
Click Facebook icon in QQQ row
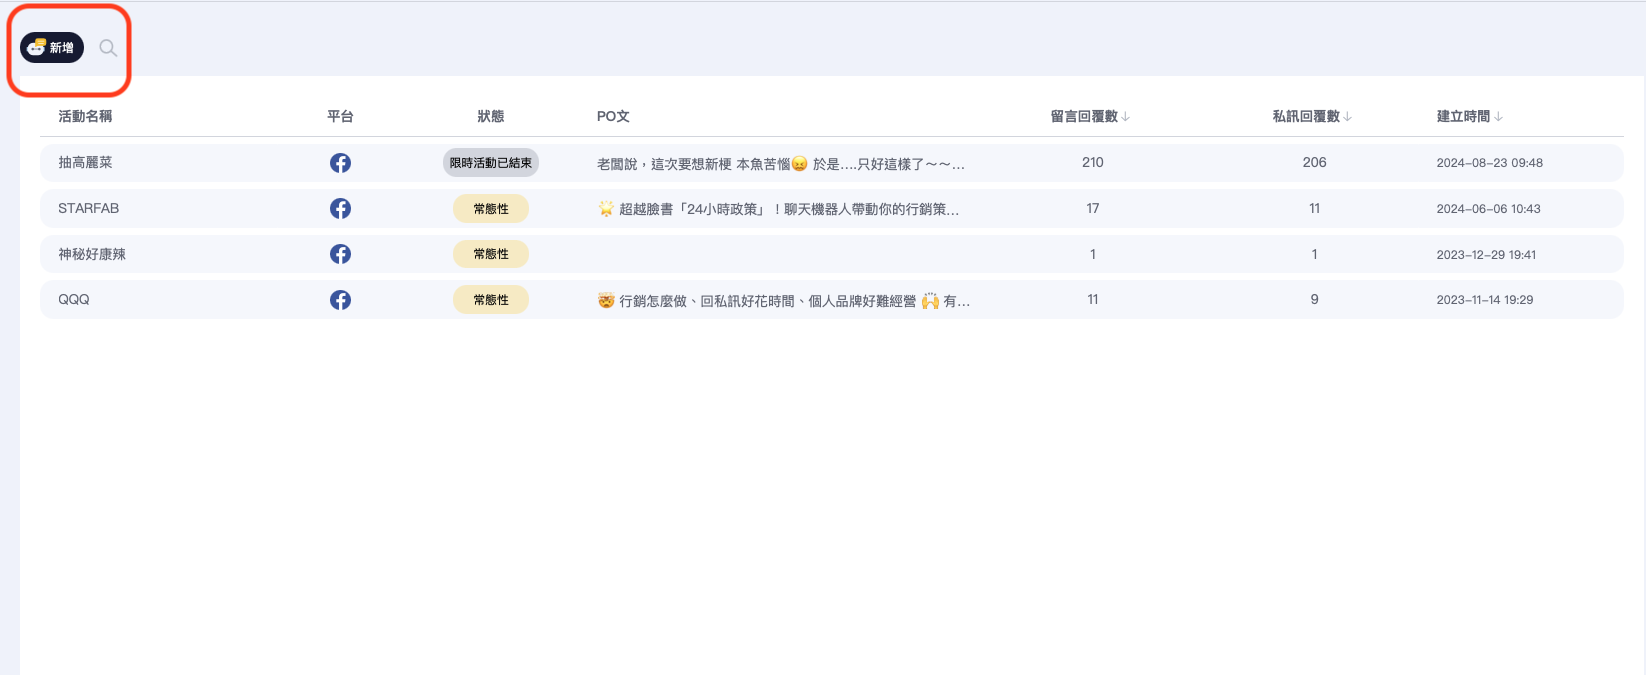(x=340, y=300)
